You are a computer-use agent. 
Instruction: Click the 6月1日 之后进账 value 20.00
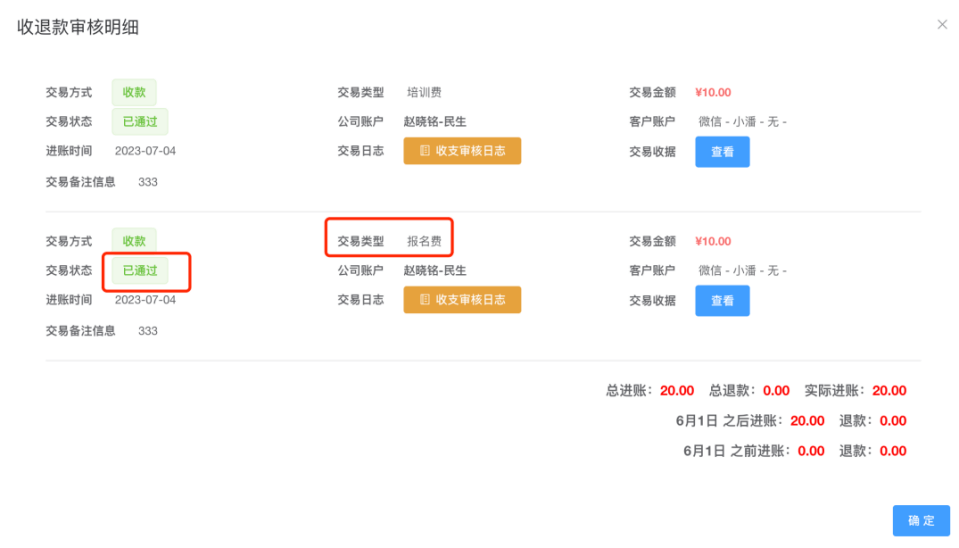coord(807,421)
